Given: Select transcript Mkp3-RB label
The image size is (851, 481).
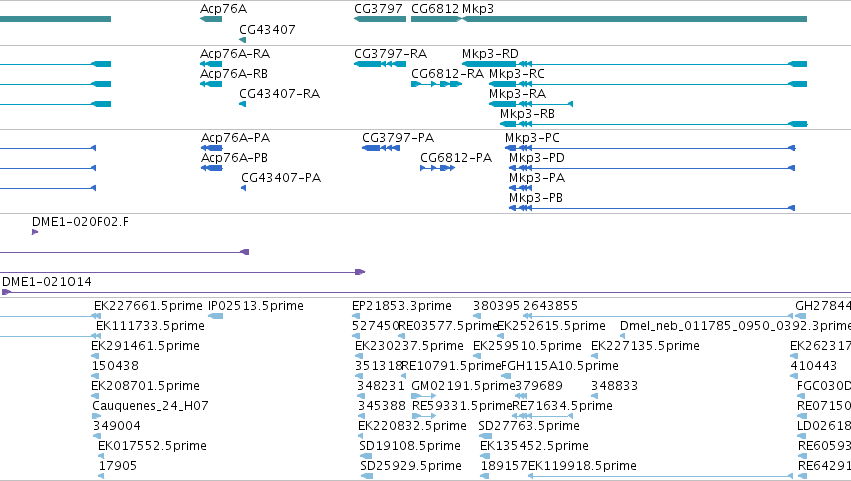Looking at the screenshot, I should click(x=527, y=114).
